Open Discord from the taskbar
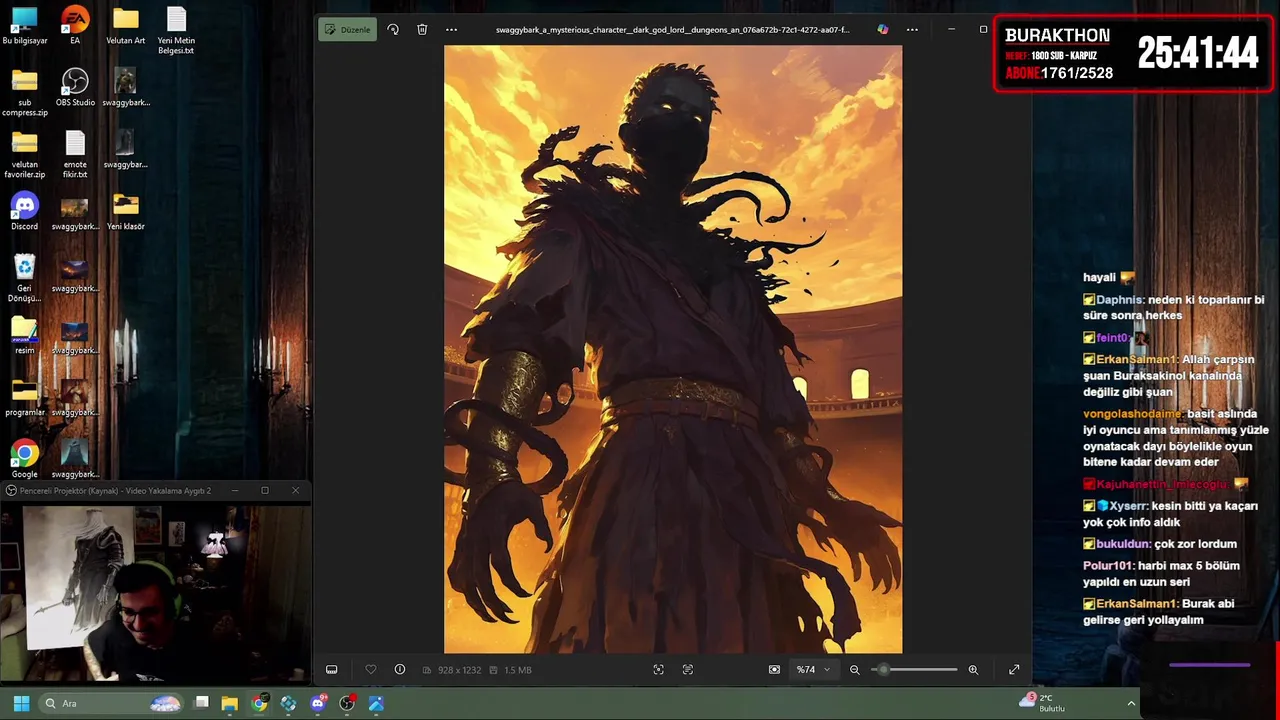Screen dimensions: 1280x720 (318, 703)
